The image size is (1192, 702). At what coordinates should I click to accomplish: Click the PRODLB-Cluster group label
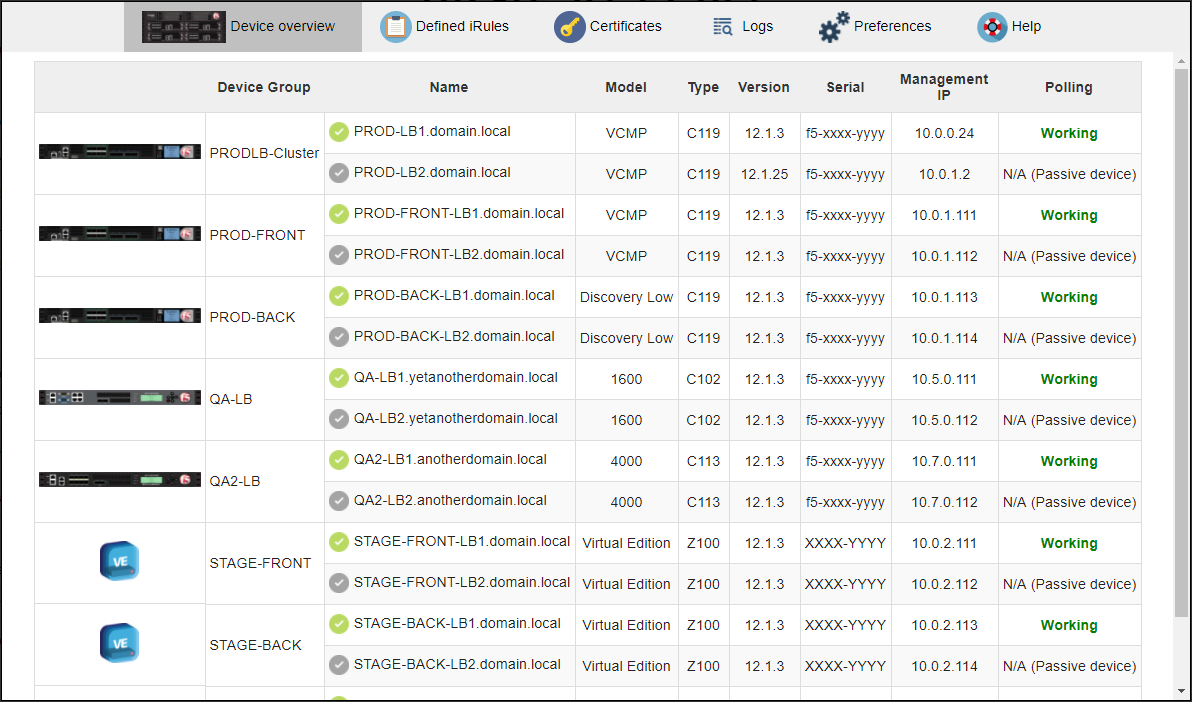(x=265, y=153)
